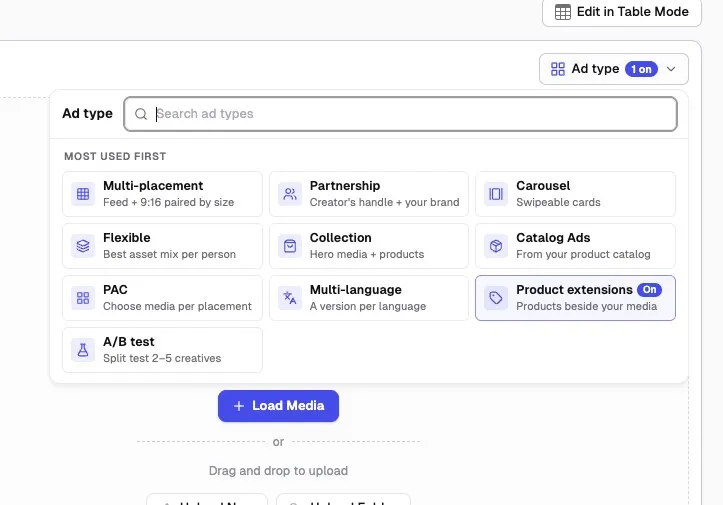Click the 'Most used first' heading

[x=115, y=156]
